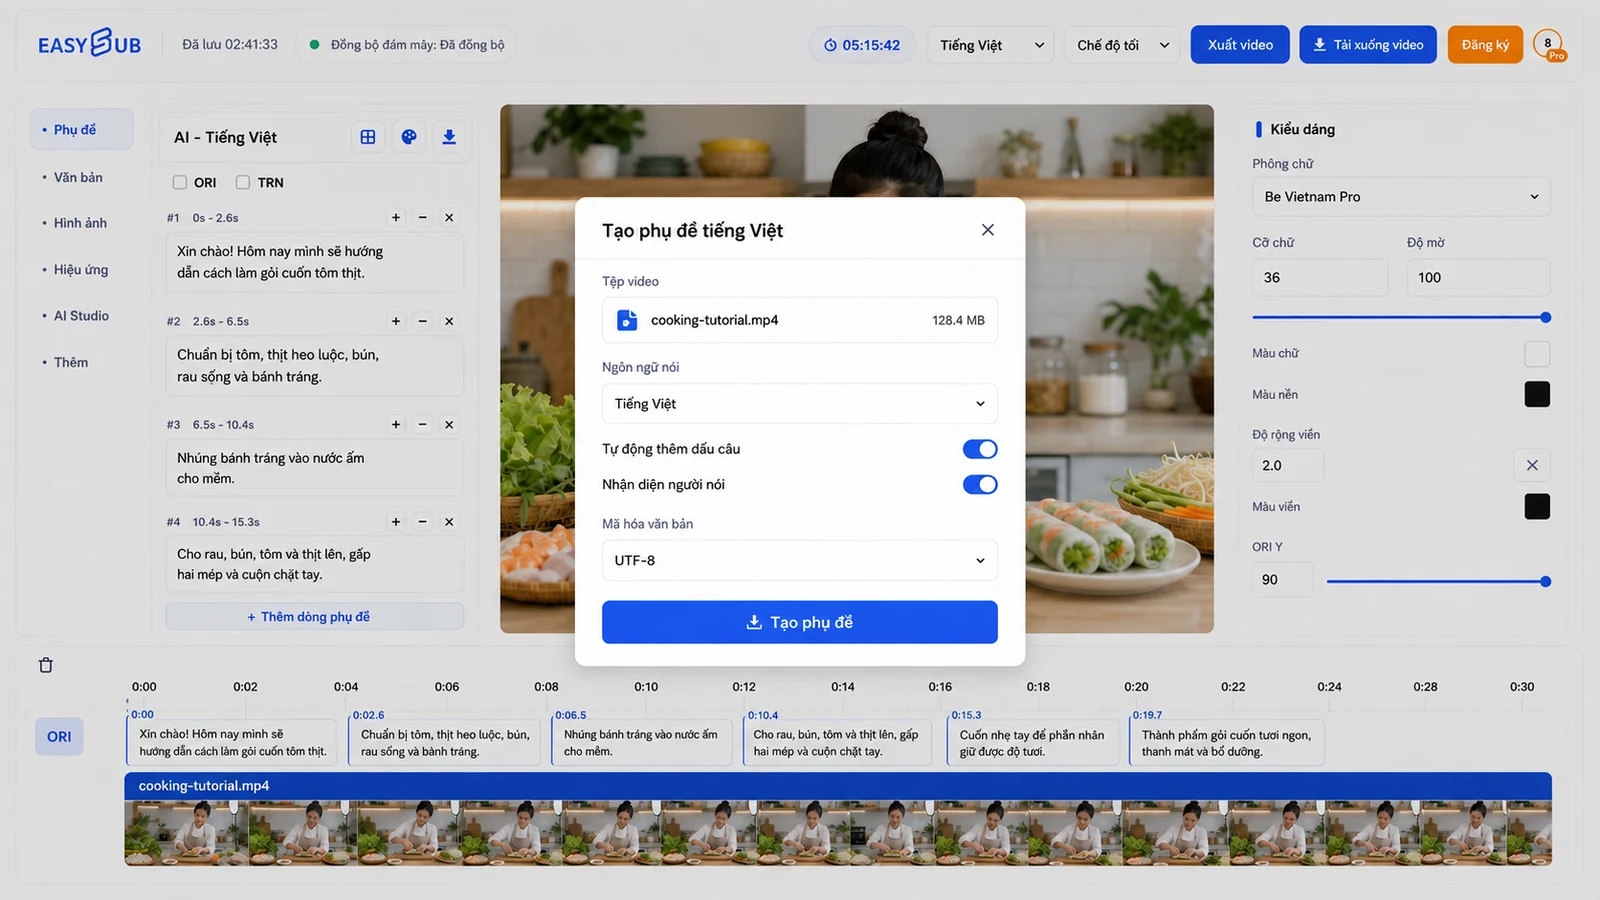Add a line after subtitle #4
Image resolution: width=1600 pixels, height=900 pixels.
(x=396, y=522)
